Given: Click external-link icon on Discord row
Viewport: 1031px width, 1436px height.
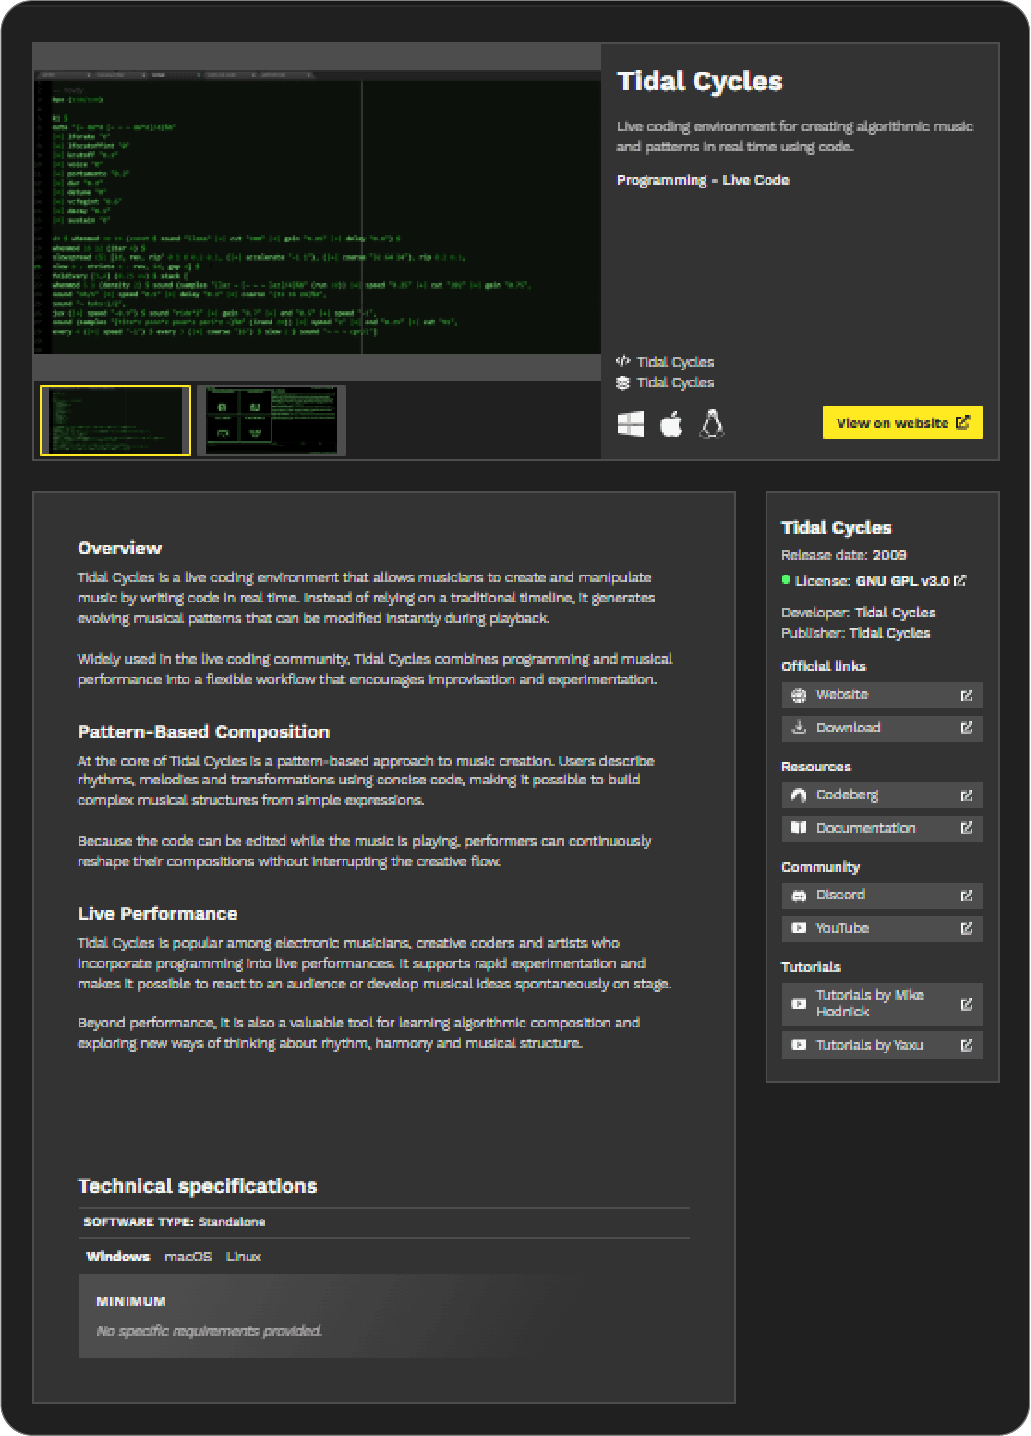Looking at the screenshot, I should coord(967,895).
